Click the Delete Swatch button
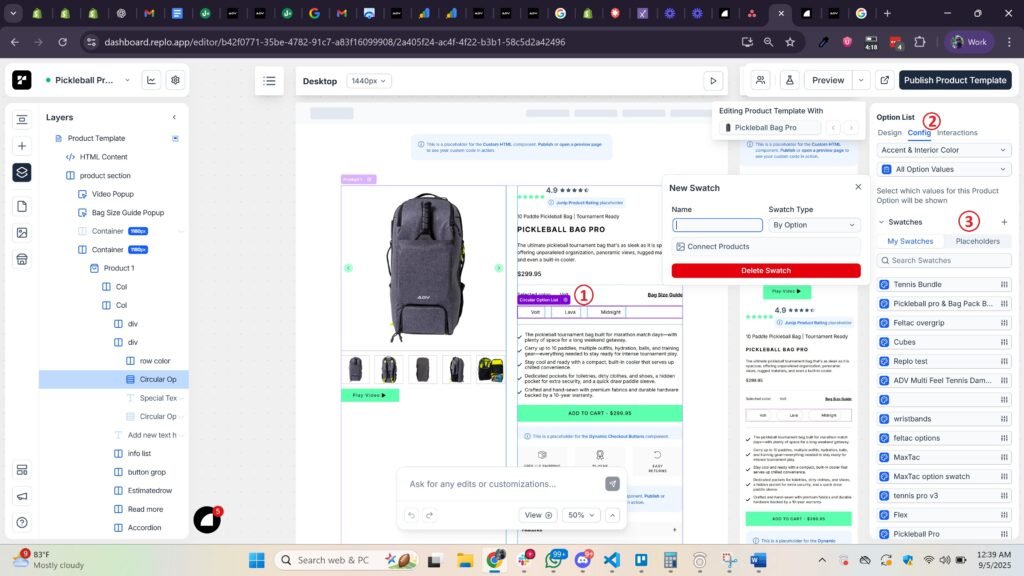 coord(765,271)
